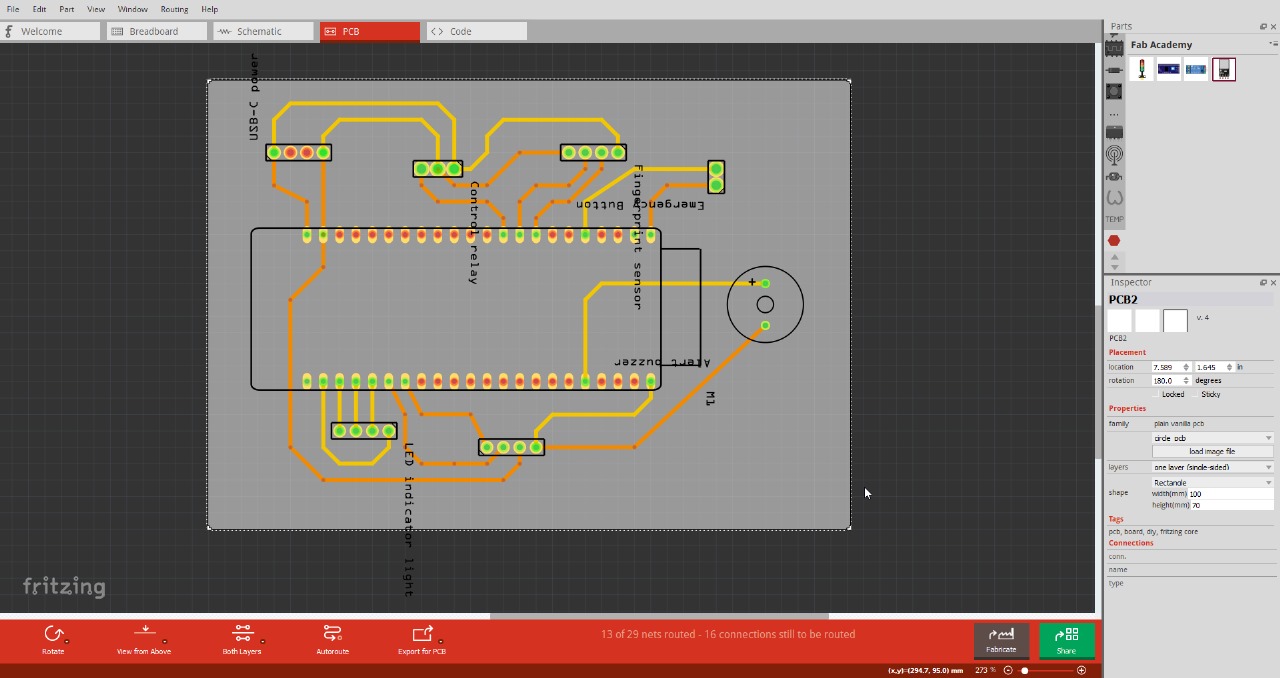Viewport: 1280px width, 678px height.
Task: Expand the circle pcb family dropdown
Action: coord(1212,438)
